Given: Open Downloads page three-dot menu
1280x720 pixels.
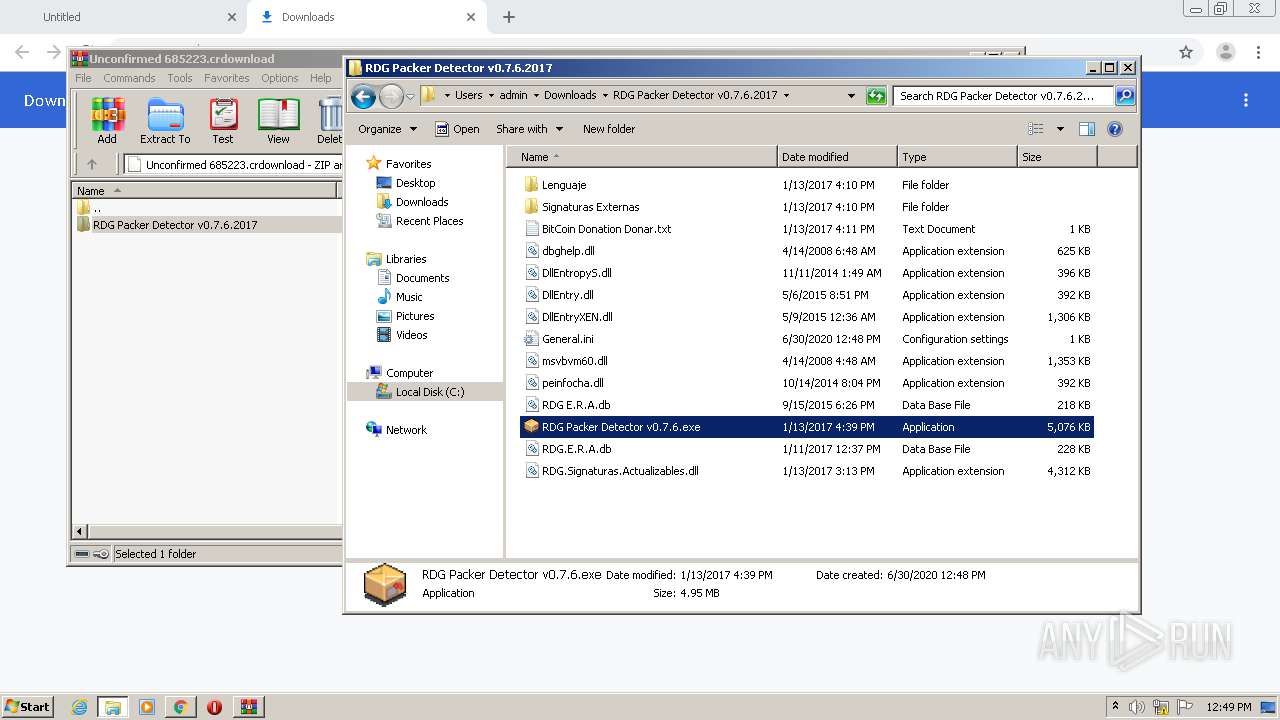Looking at the screenshot, I should pyautogui.click(x=1246, y=100).
